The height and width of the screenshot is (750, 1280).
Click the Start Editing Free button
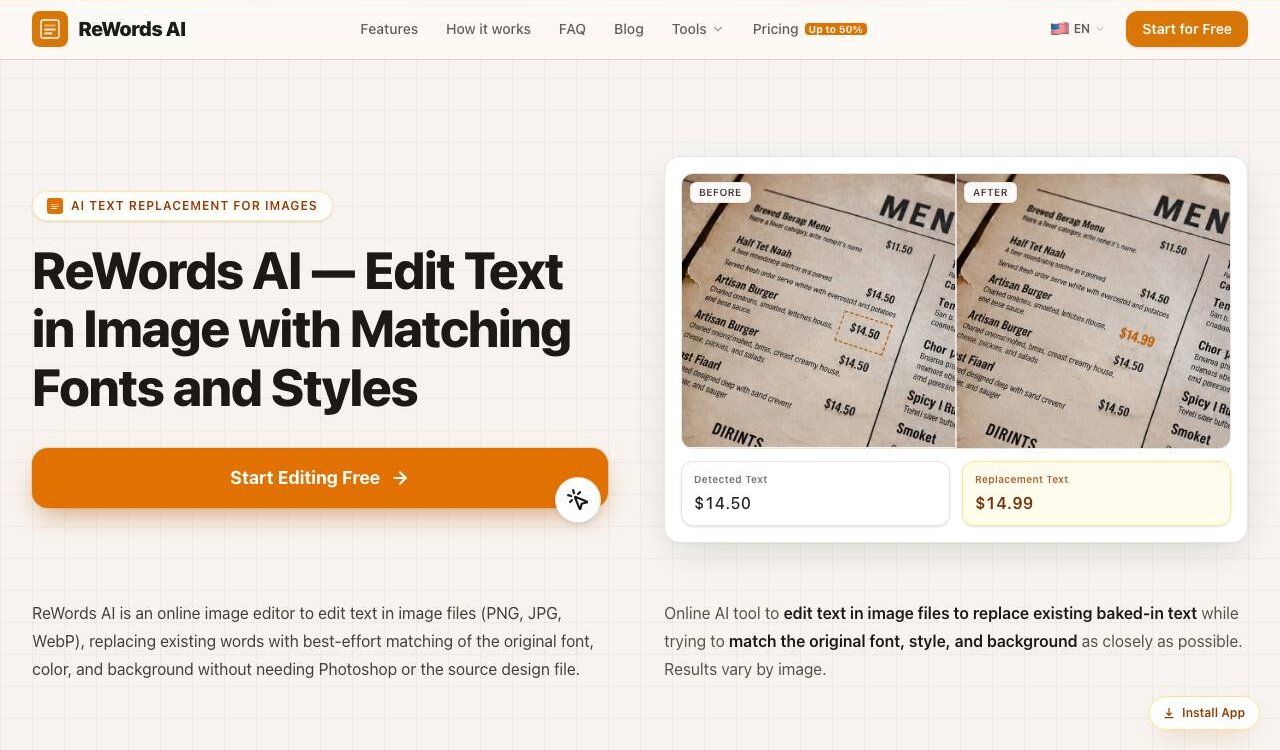(x=320, y=478)
